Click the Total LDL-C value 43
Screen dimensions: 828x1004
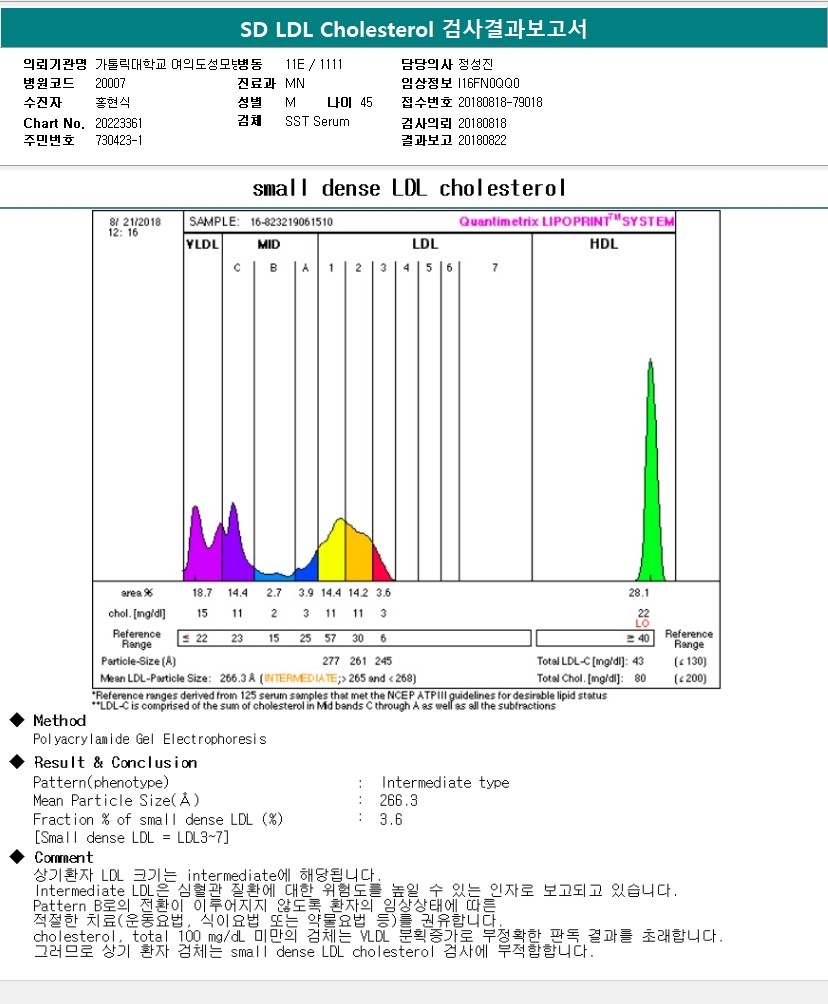click(638, 661)
